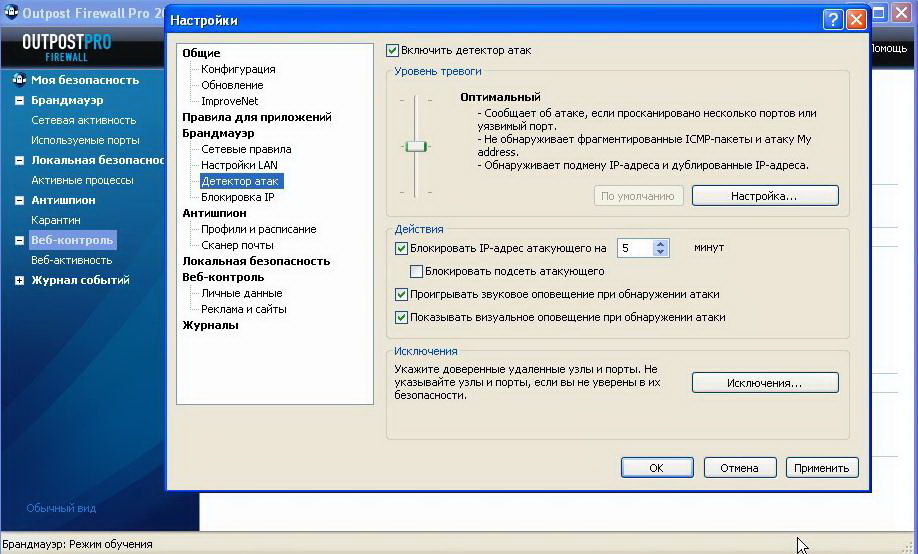Collapse the Брандмауэр section in sidebar
918x554 pixels.
pos(19,100)
